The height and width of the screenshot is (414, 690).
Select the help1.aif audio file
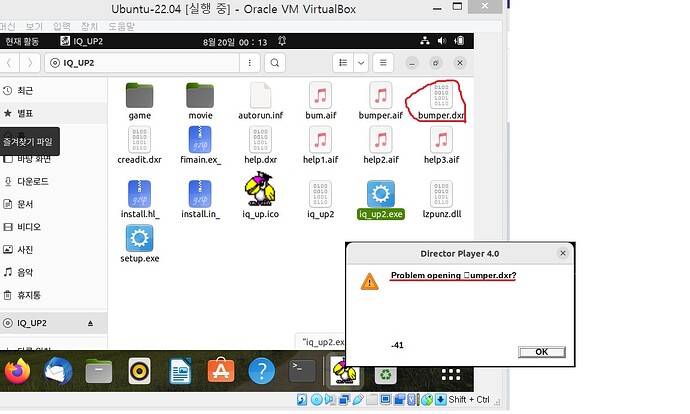[x=321, y=145]
